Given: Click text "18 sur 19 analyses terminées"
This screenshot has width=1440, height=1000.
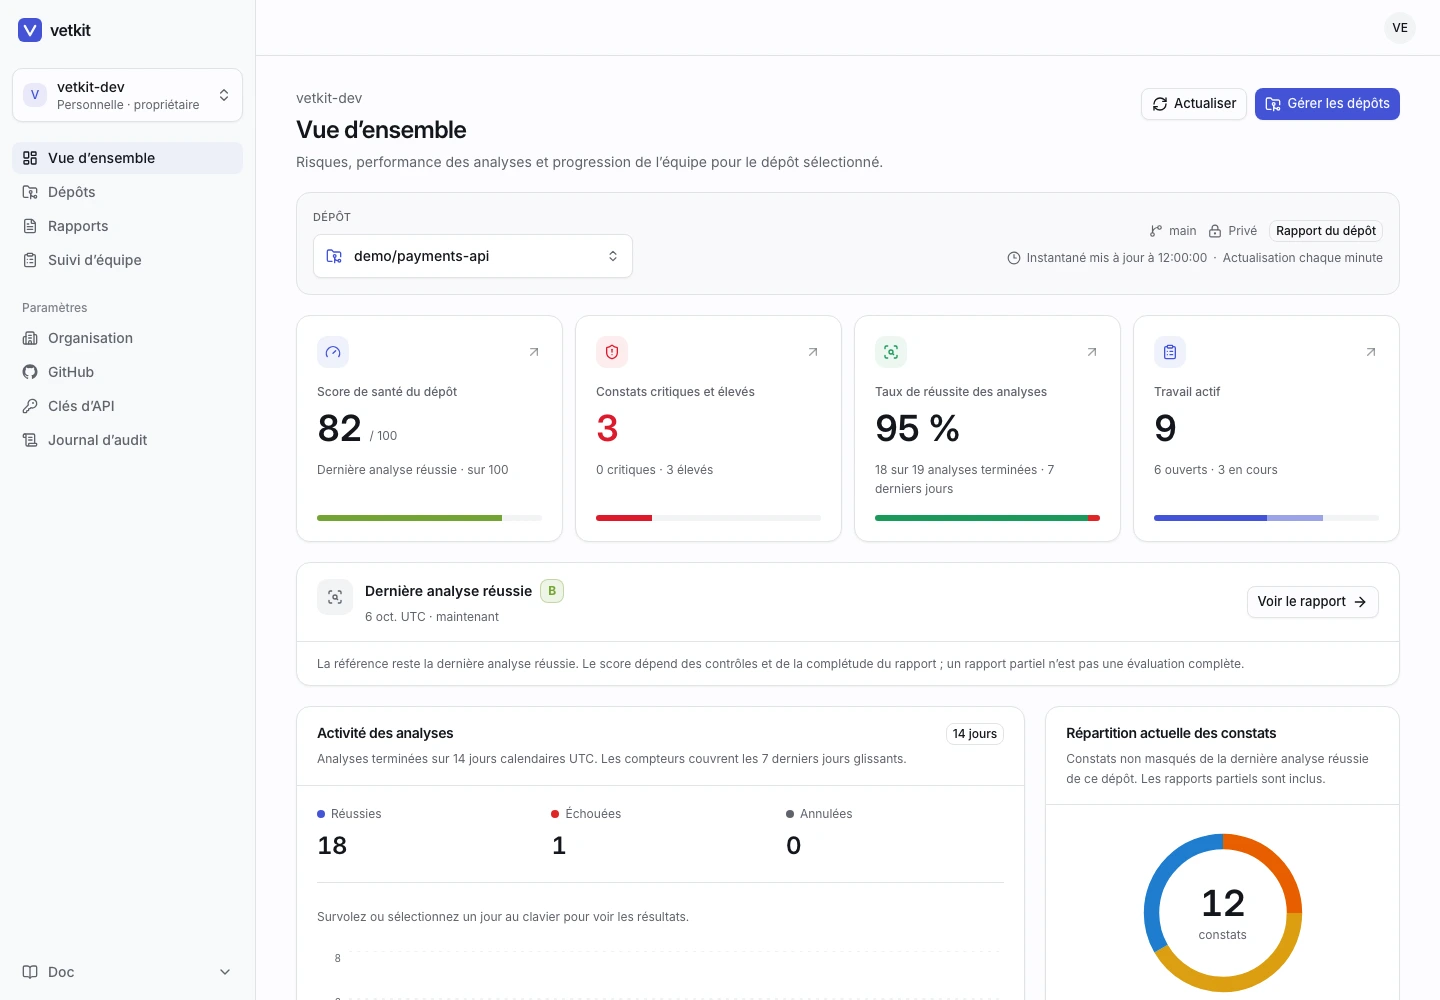Looking at the screenshot, I should click(956, 470).
